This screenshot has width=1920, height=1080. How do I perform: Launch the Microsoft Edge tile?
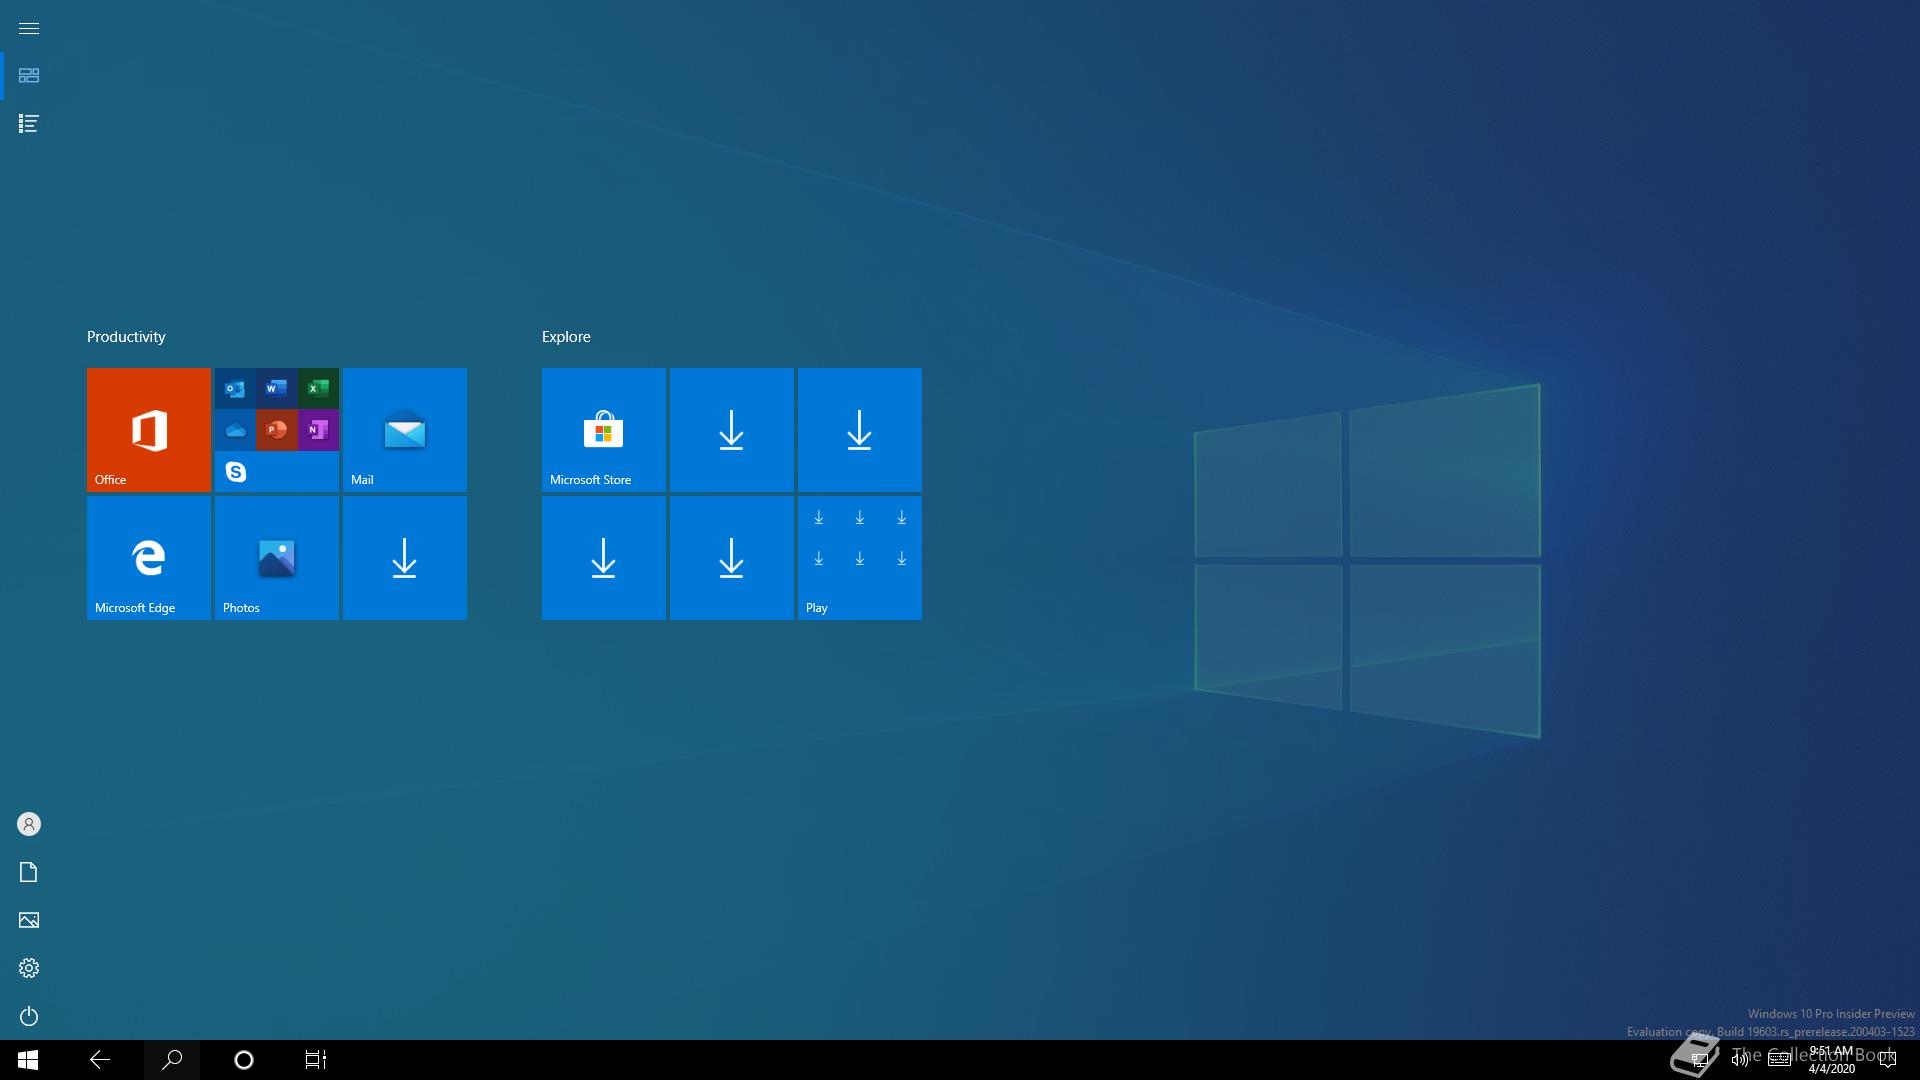point(149,558)
